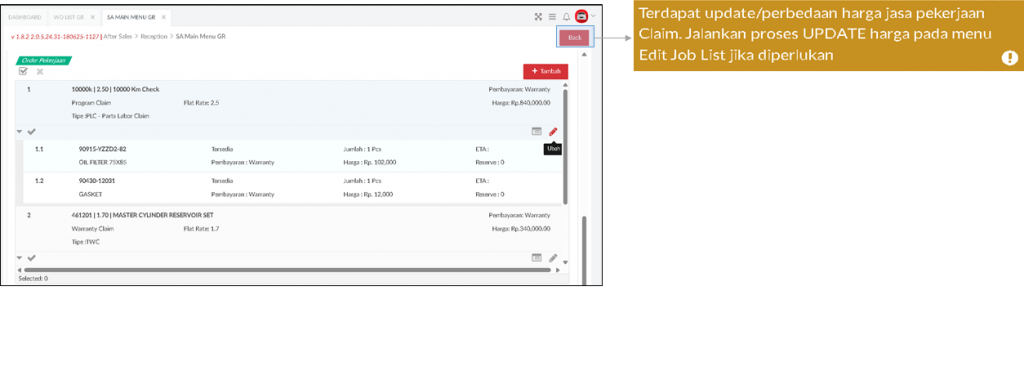Screen dimensions: 1024x376
Task: Tick the select-all checkbox under Order Pekerjaan
Action: [x=24, y=71]
